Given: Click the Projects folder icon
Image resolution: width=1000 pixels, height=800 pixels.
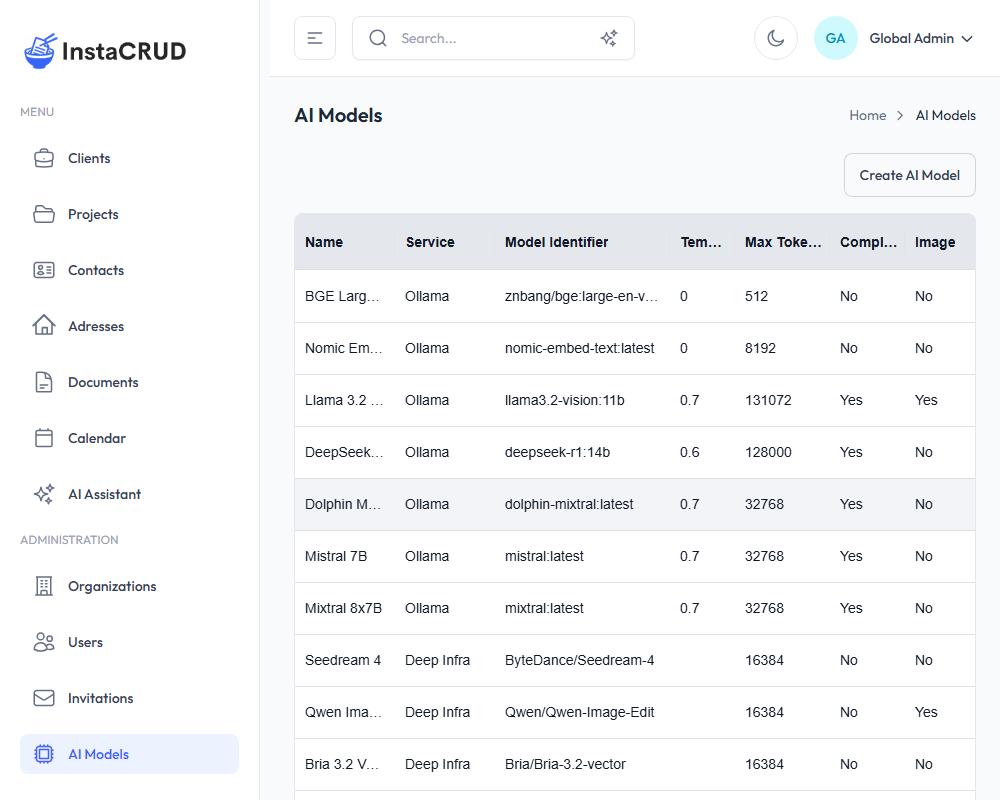Looking at the screenshot, I should (x=44, y=214).
